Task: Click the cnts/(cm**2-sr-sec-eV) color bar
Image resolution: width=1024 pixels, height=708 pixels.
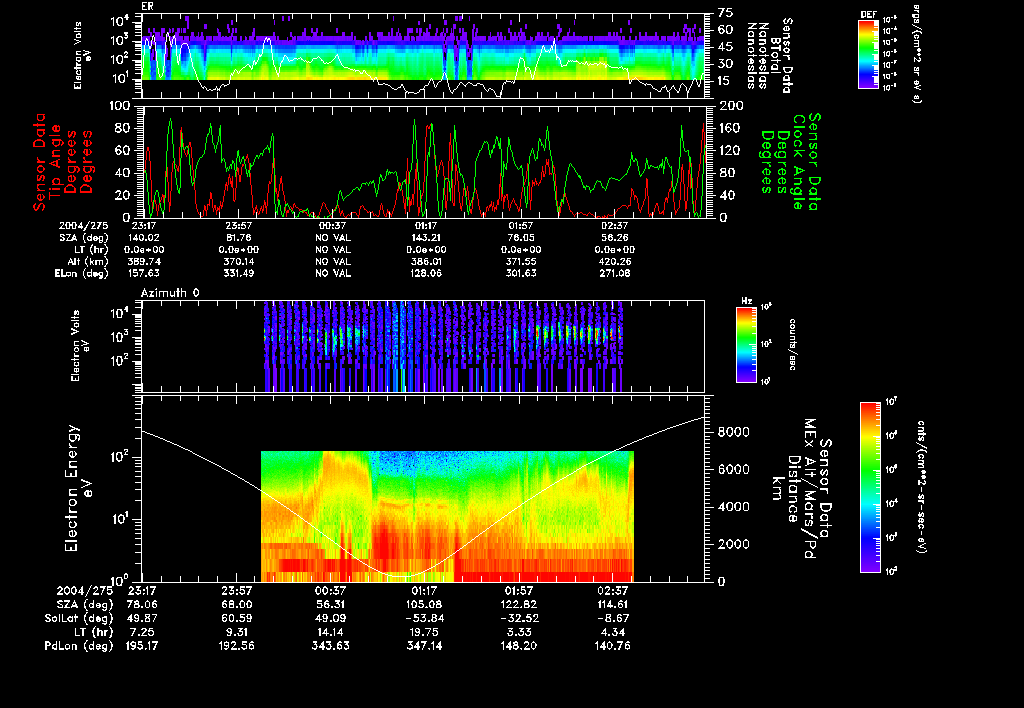Action: click(x=870, y=487)
